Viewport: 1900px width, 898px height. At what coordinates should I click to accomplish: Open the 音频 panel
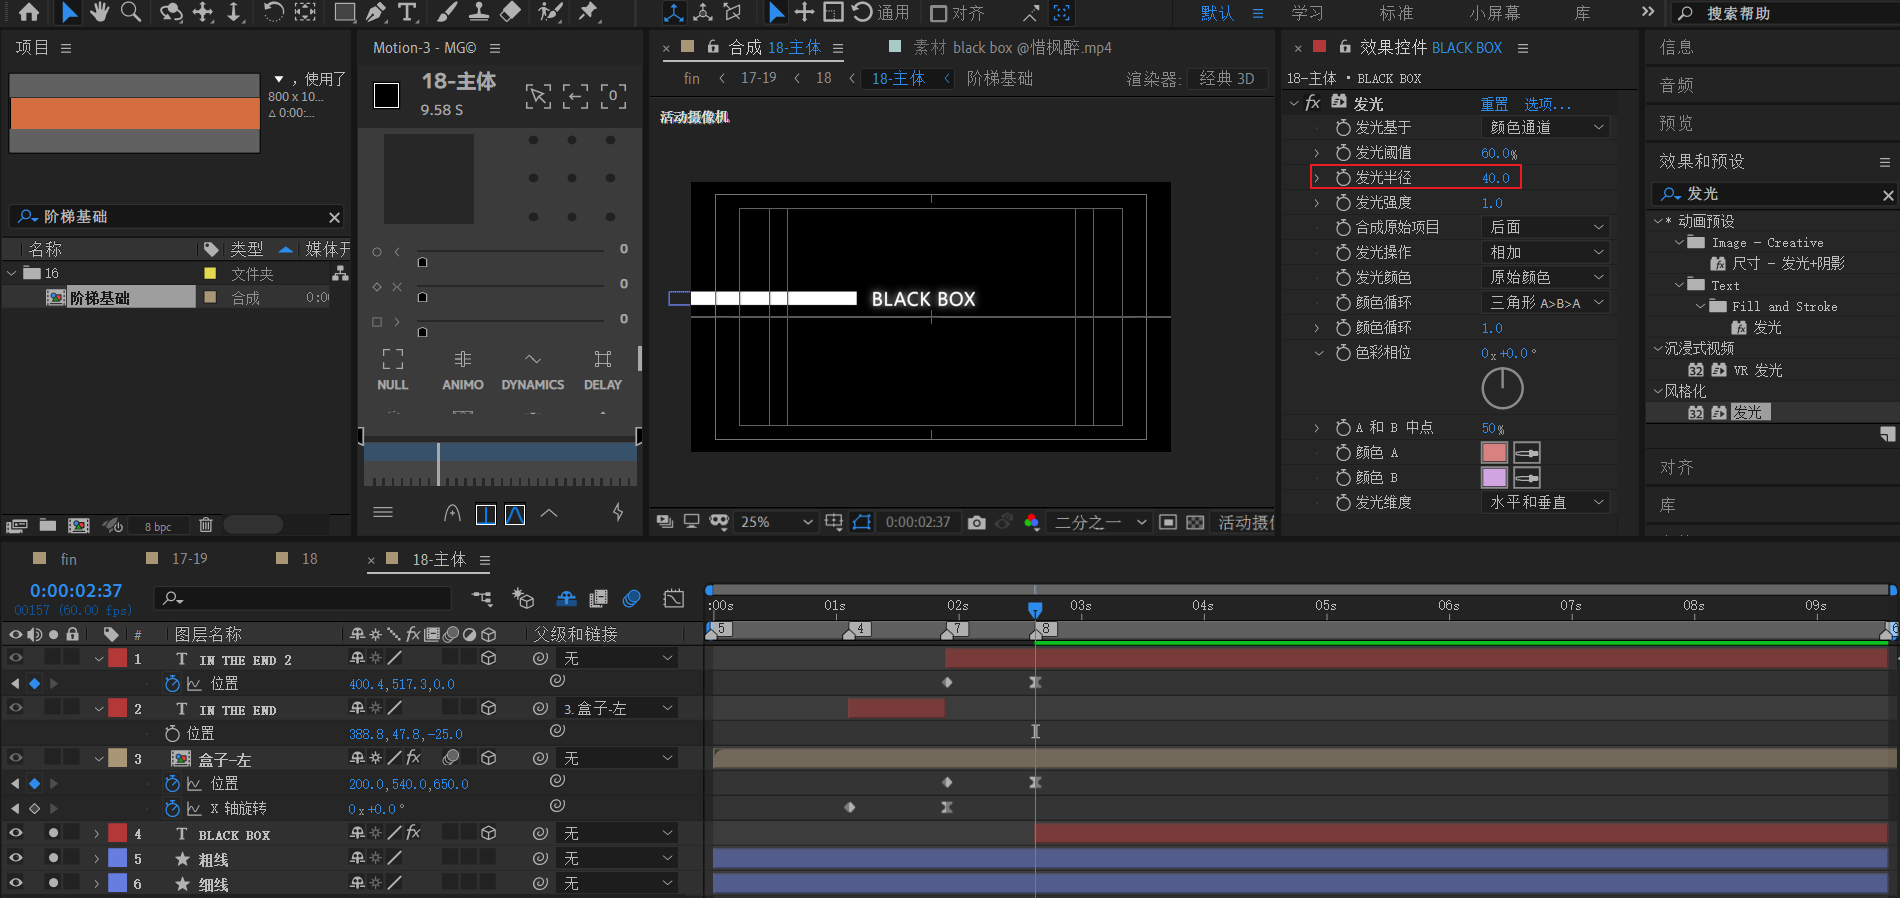[x=1677, y=85]
